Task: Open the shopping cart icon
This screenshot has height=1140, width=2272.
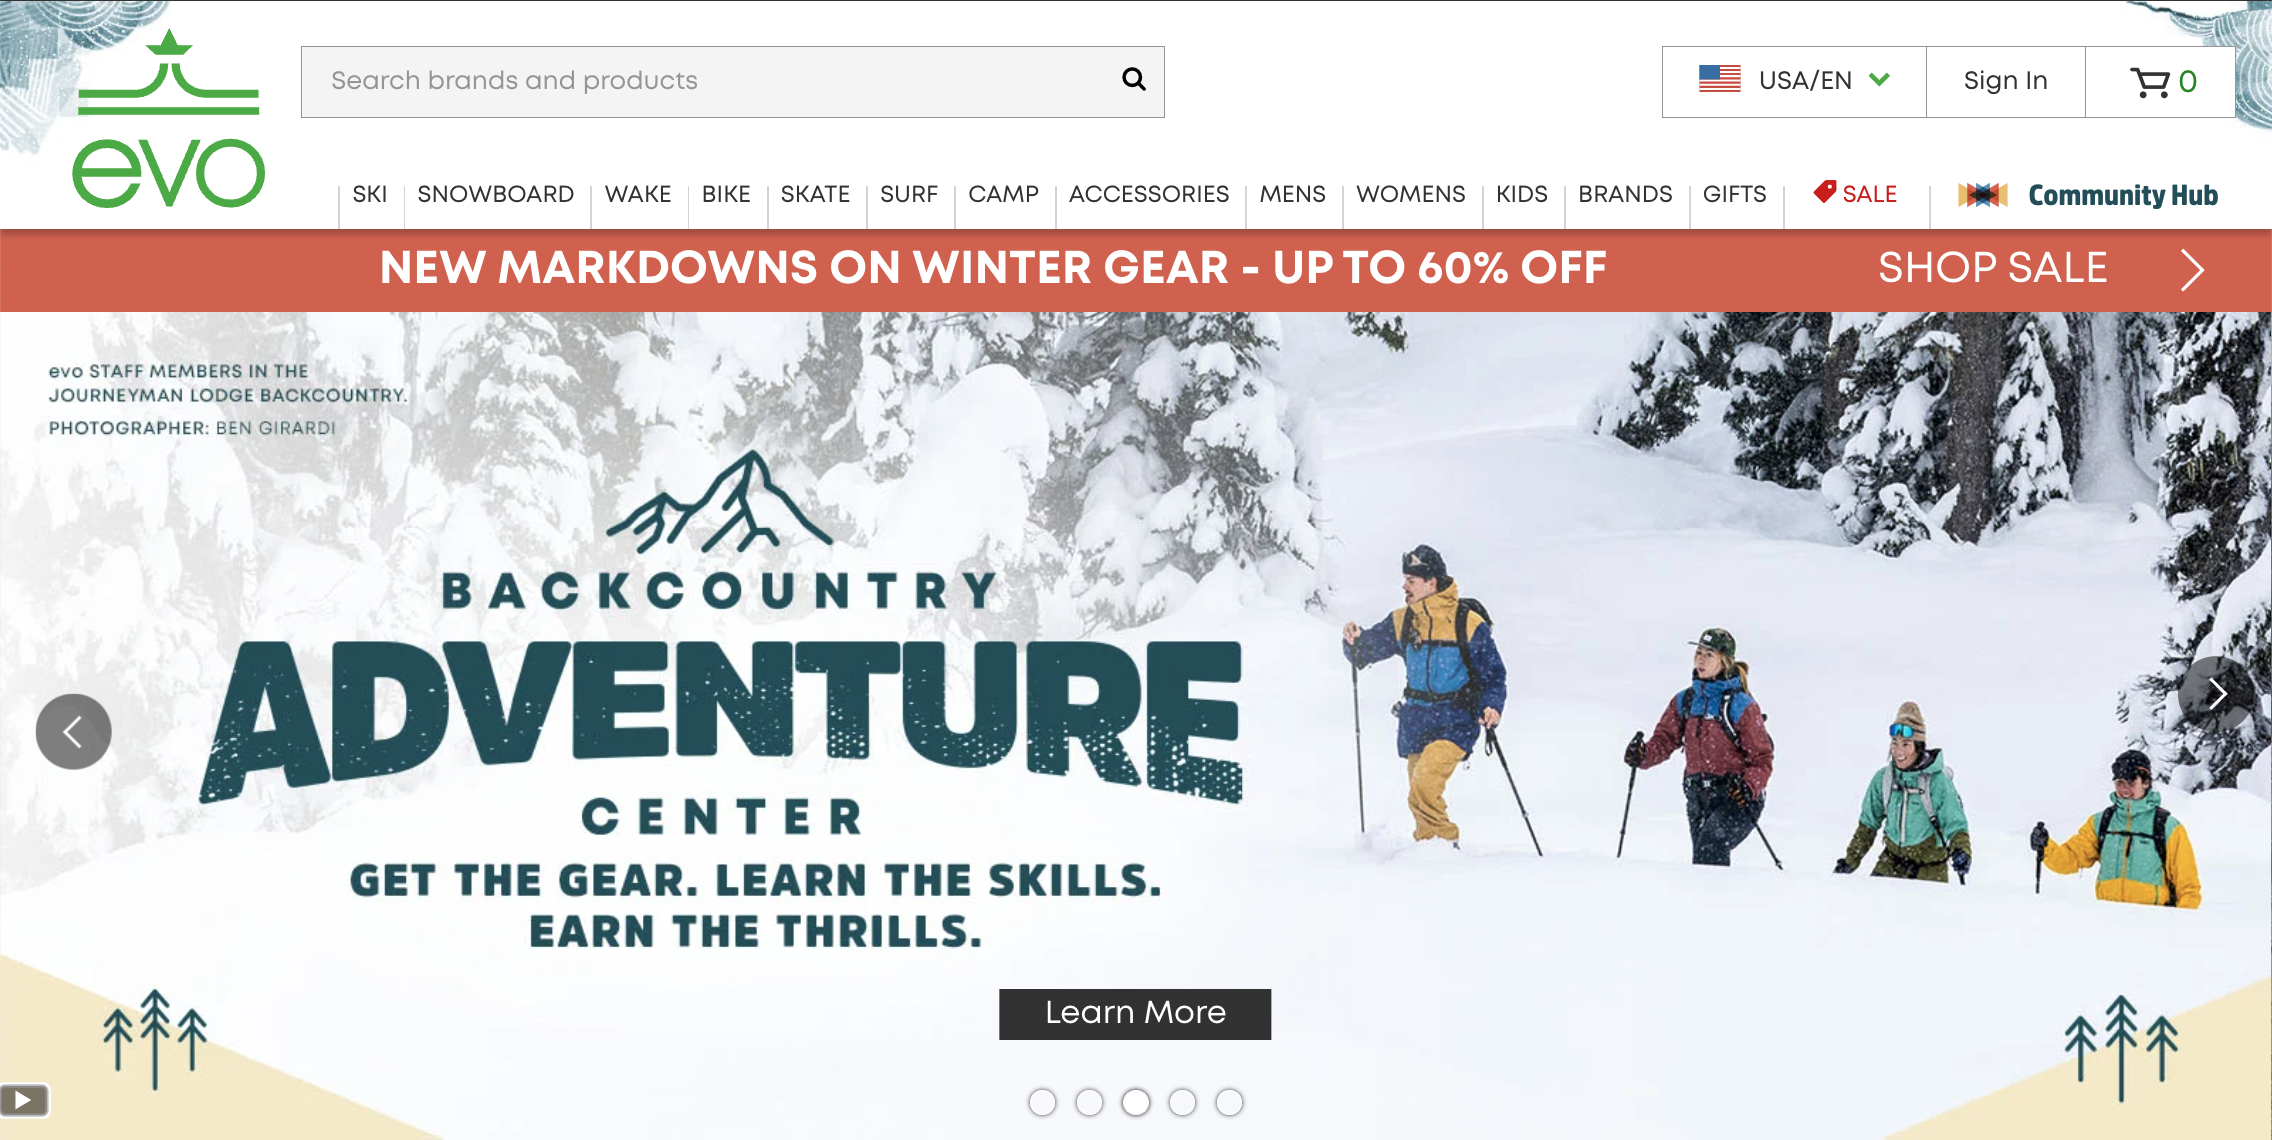Action: pyautogui.click(x=2149, y=82)
